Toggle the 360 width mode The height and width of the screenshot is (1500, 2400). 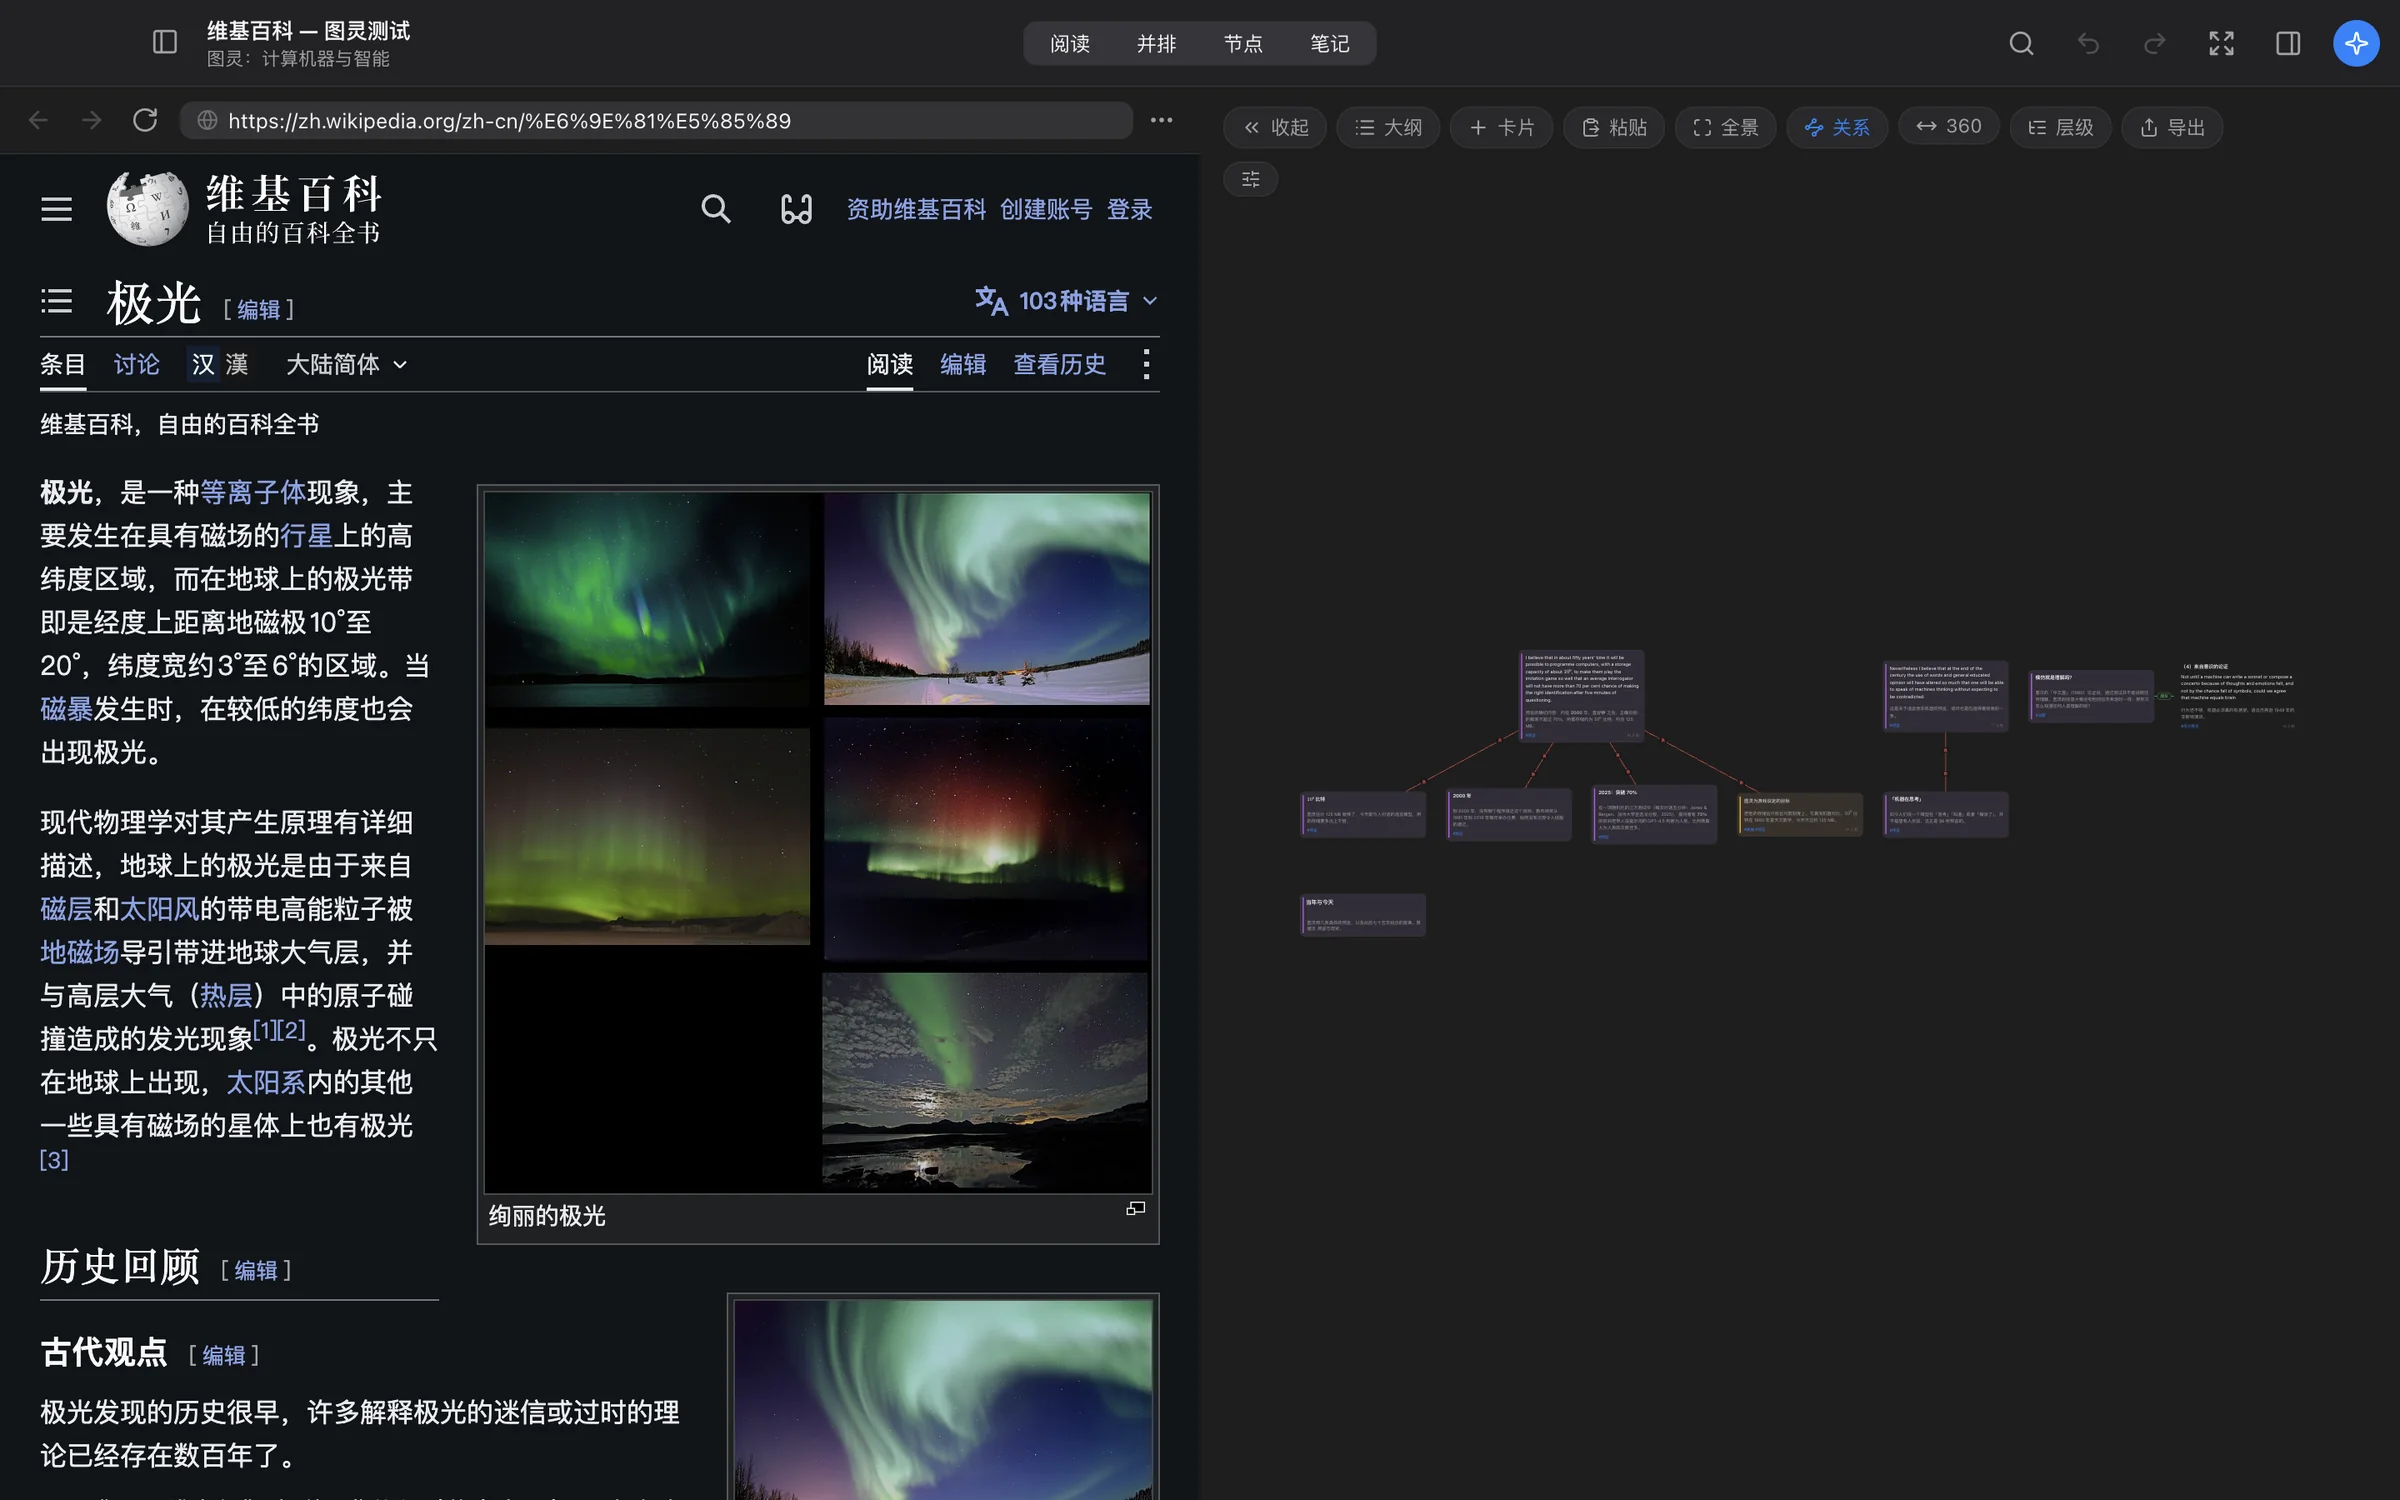[x=1948, y=126]
